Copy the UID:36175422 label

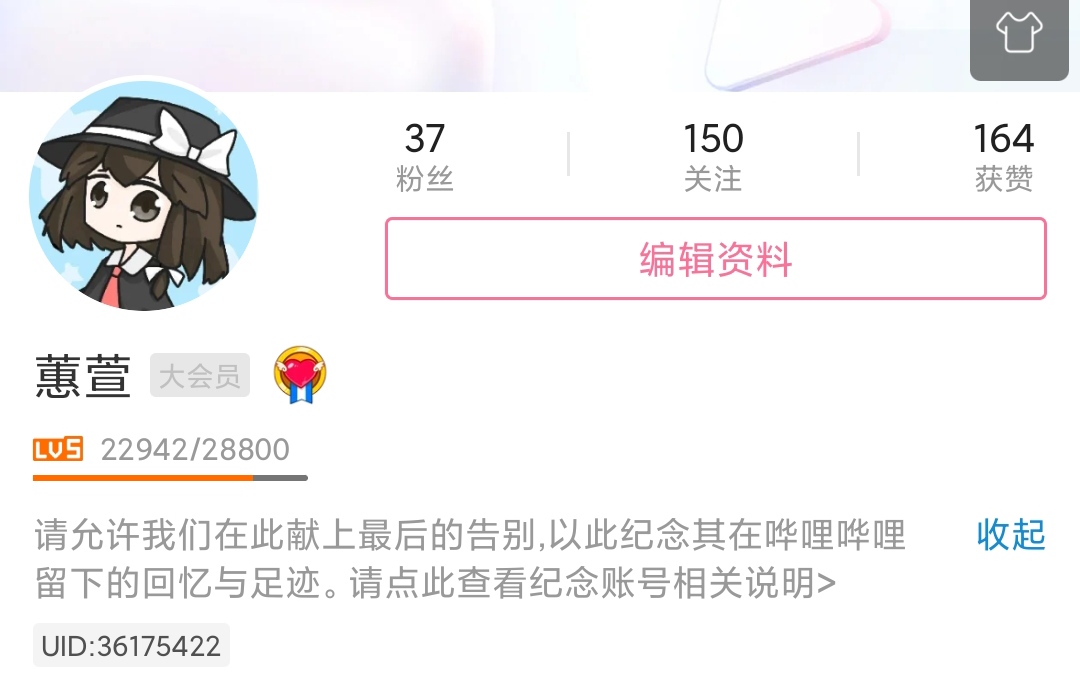tap(131, 646)
